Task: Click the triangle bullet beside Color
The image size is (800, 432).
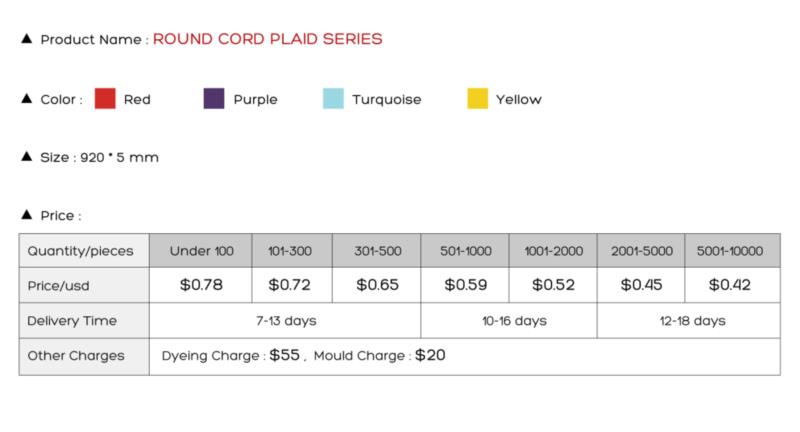Action: point(27,98)
